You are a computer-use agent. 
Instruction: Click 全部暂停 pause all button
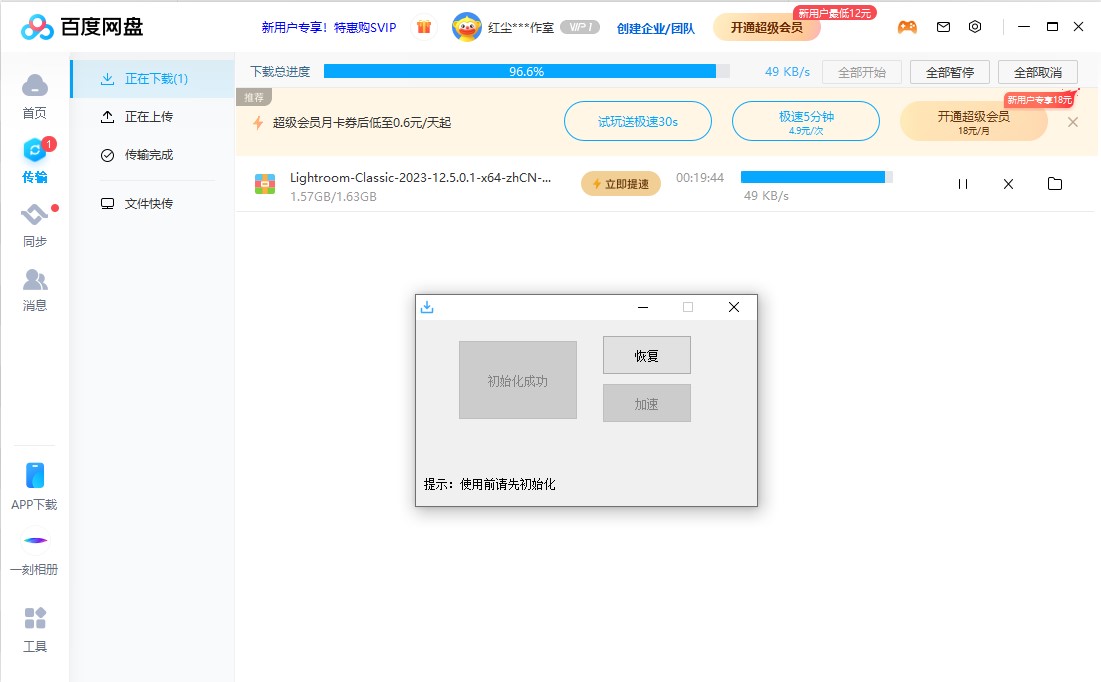point(949,72)
